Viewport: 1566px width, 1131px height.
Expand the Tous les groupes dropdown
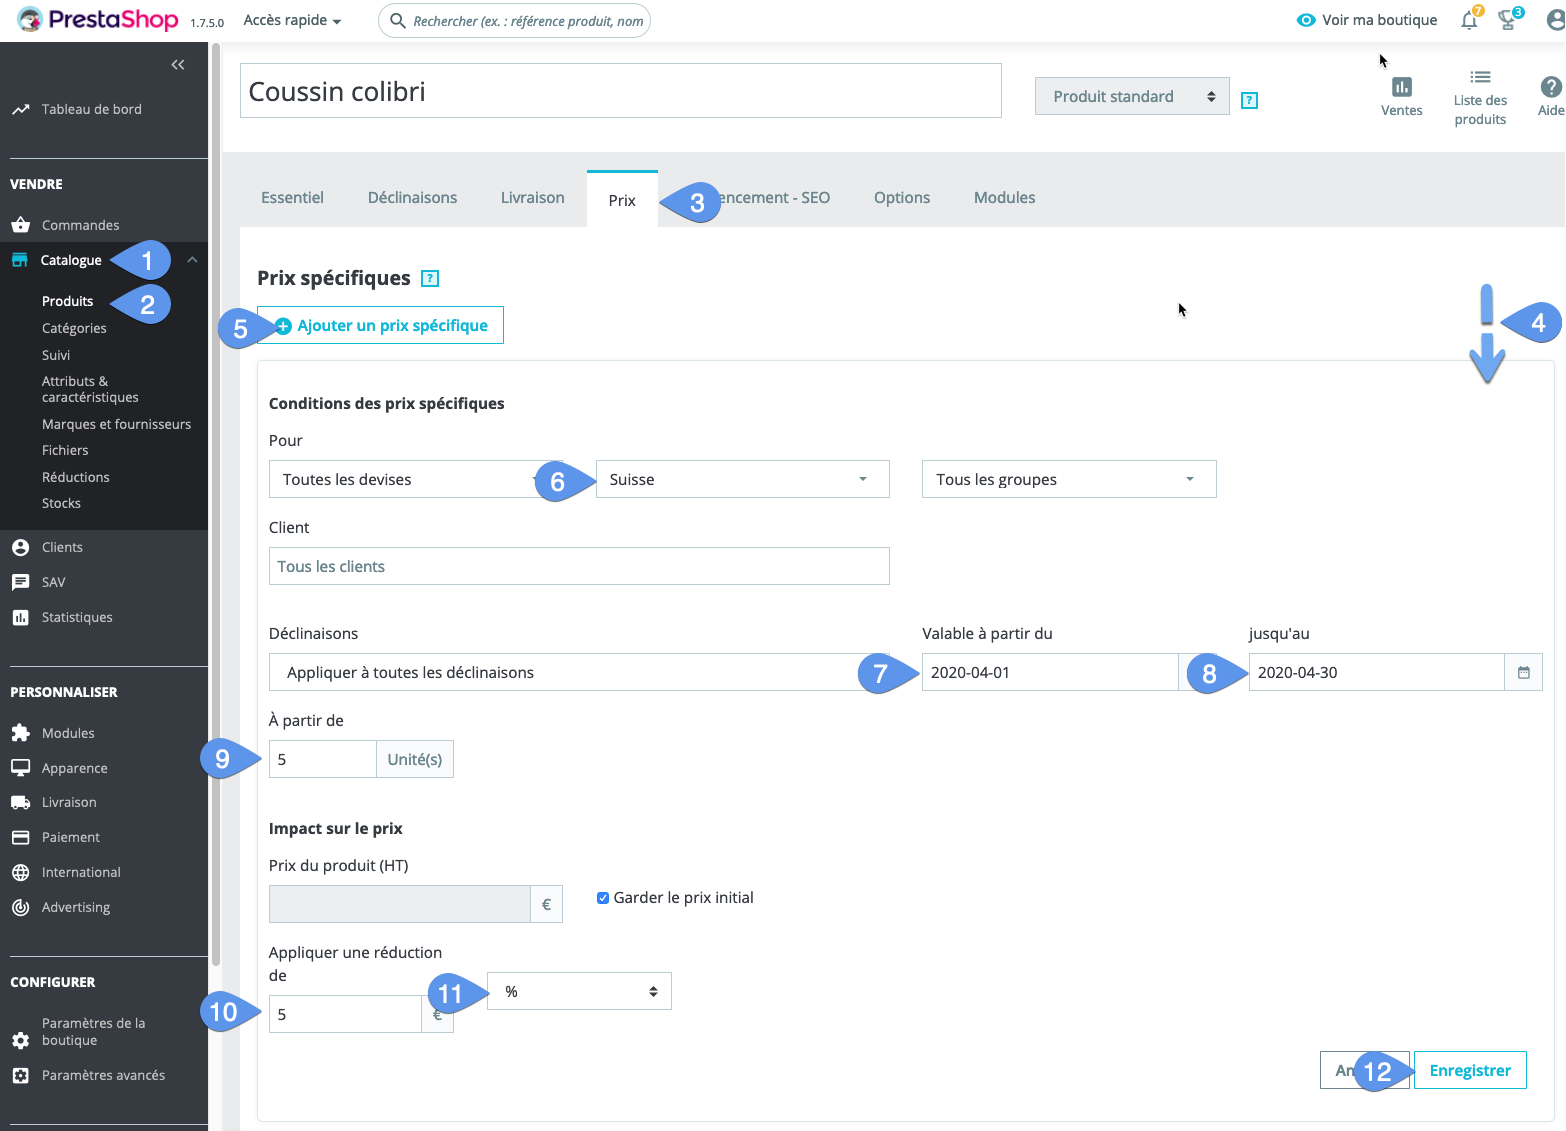pyautogui.click(x=1068, y=480)
